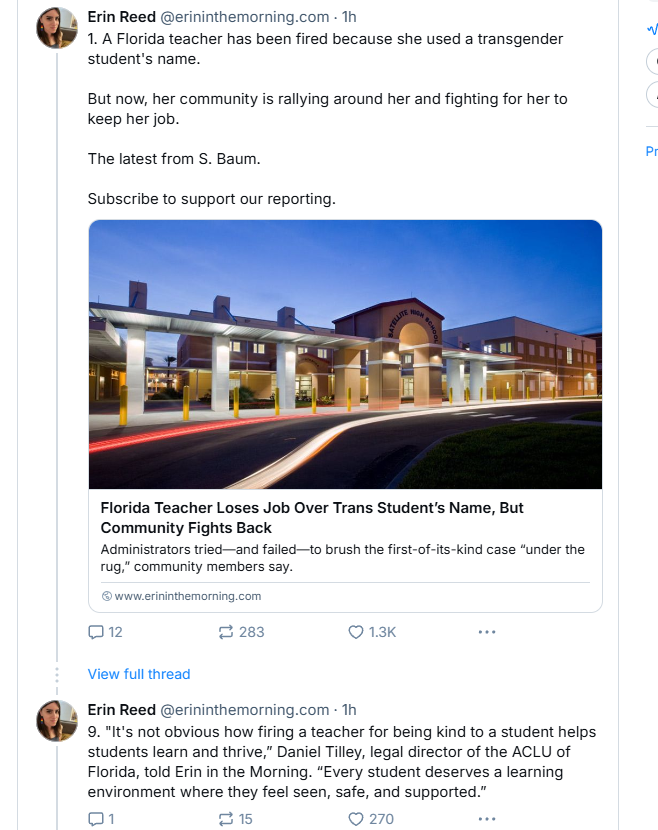Click the Erin Reed name on the second post
Screen dimensions: 658x830
coord(121,710)
